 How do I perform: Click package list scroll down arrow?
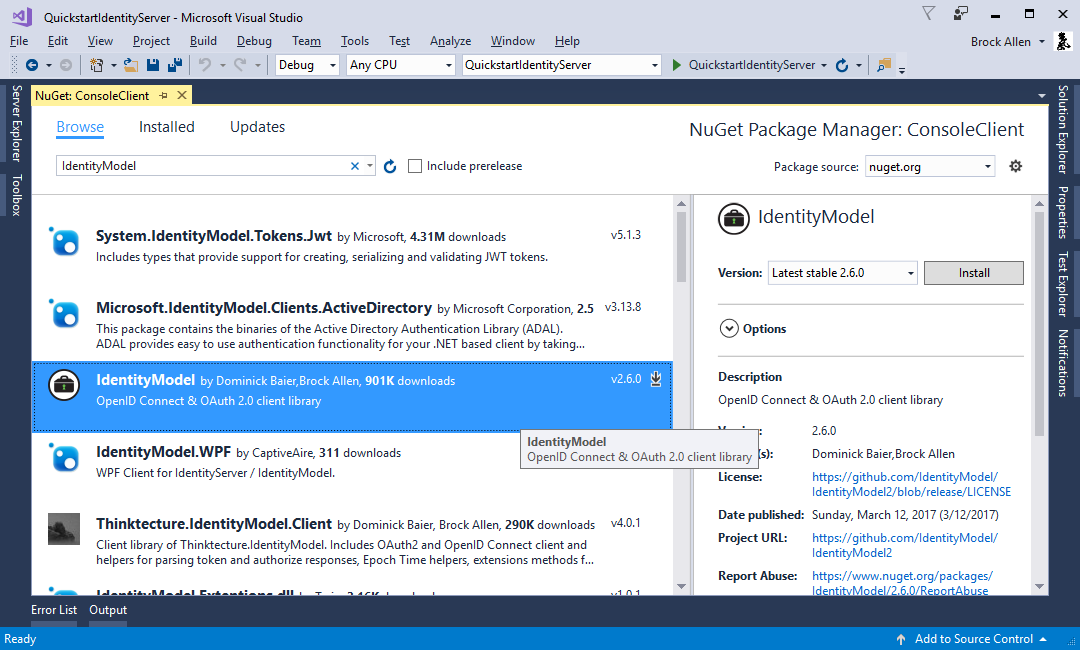click(x=681, y=587)
